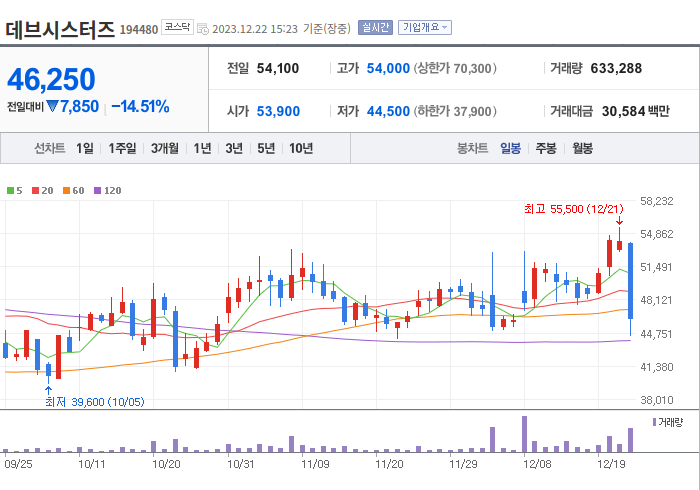Click the 최저 39,600 (10/05) marker

point(95,402)
